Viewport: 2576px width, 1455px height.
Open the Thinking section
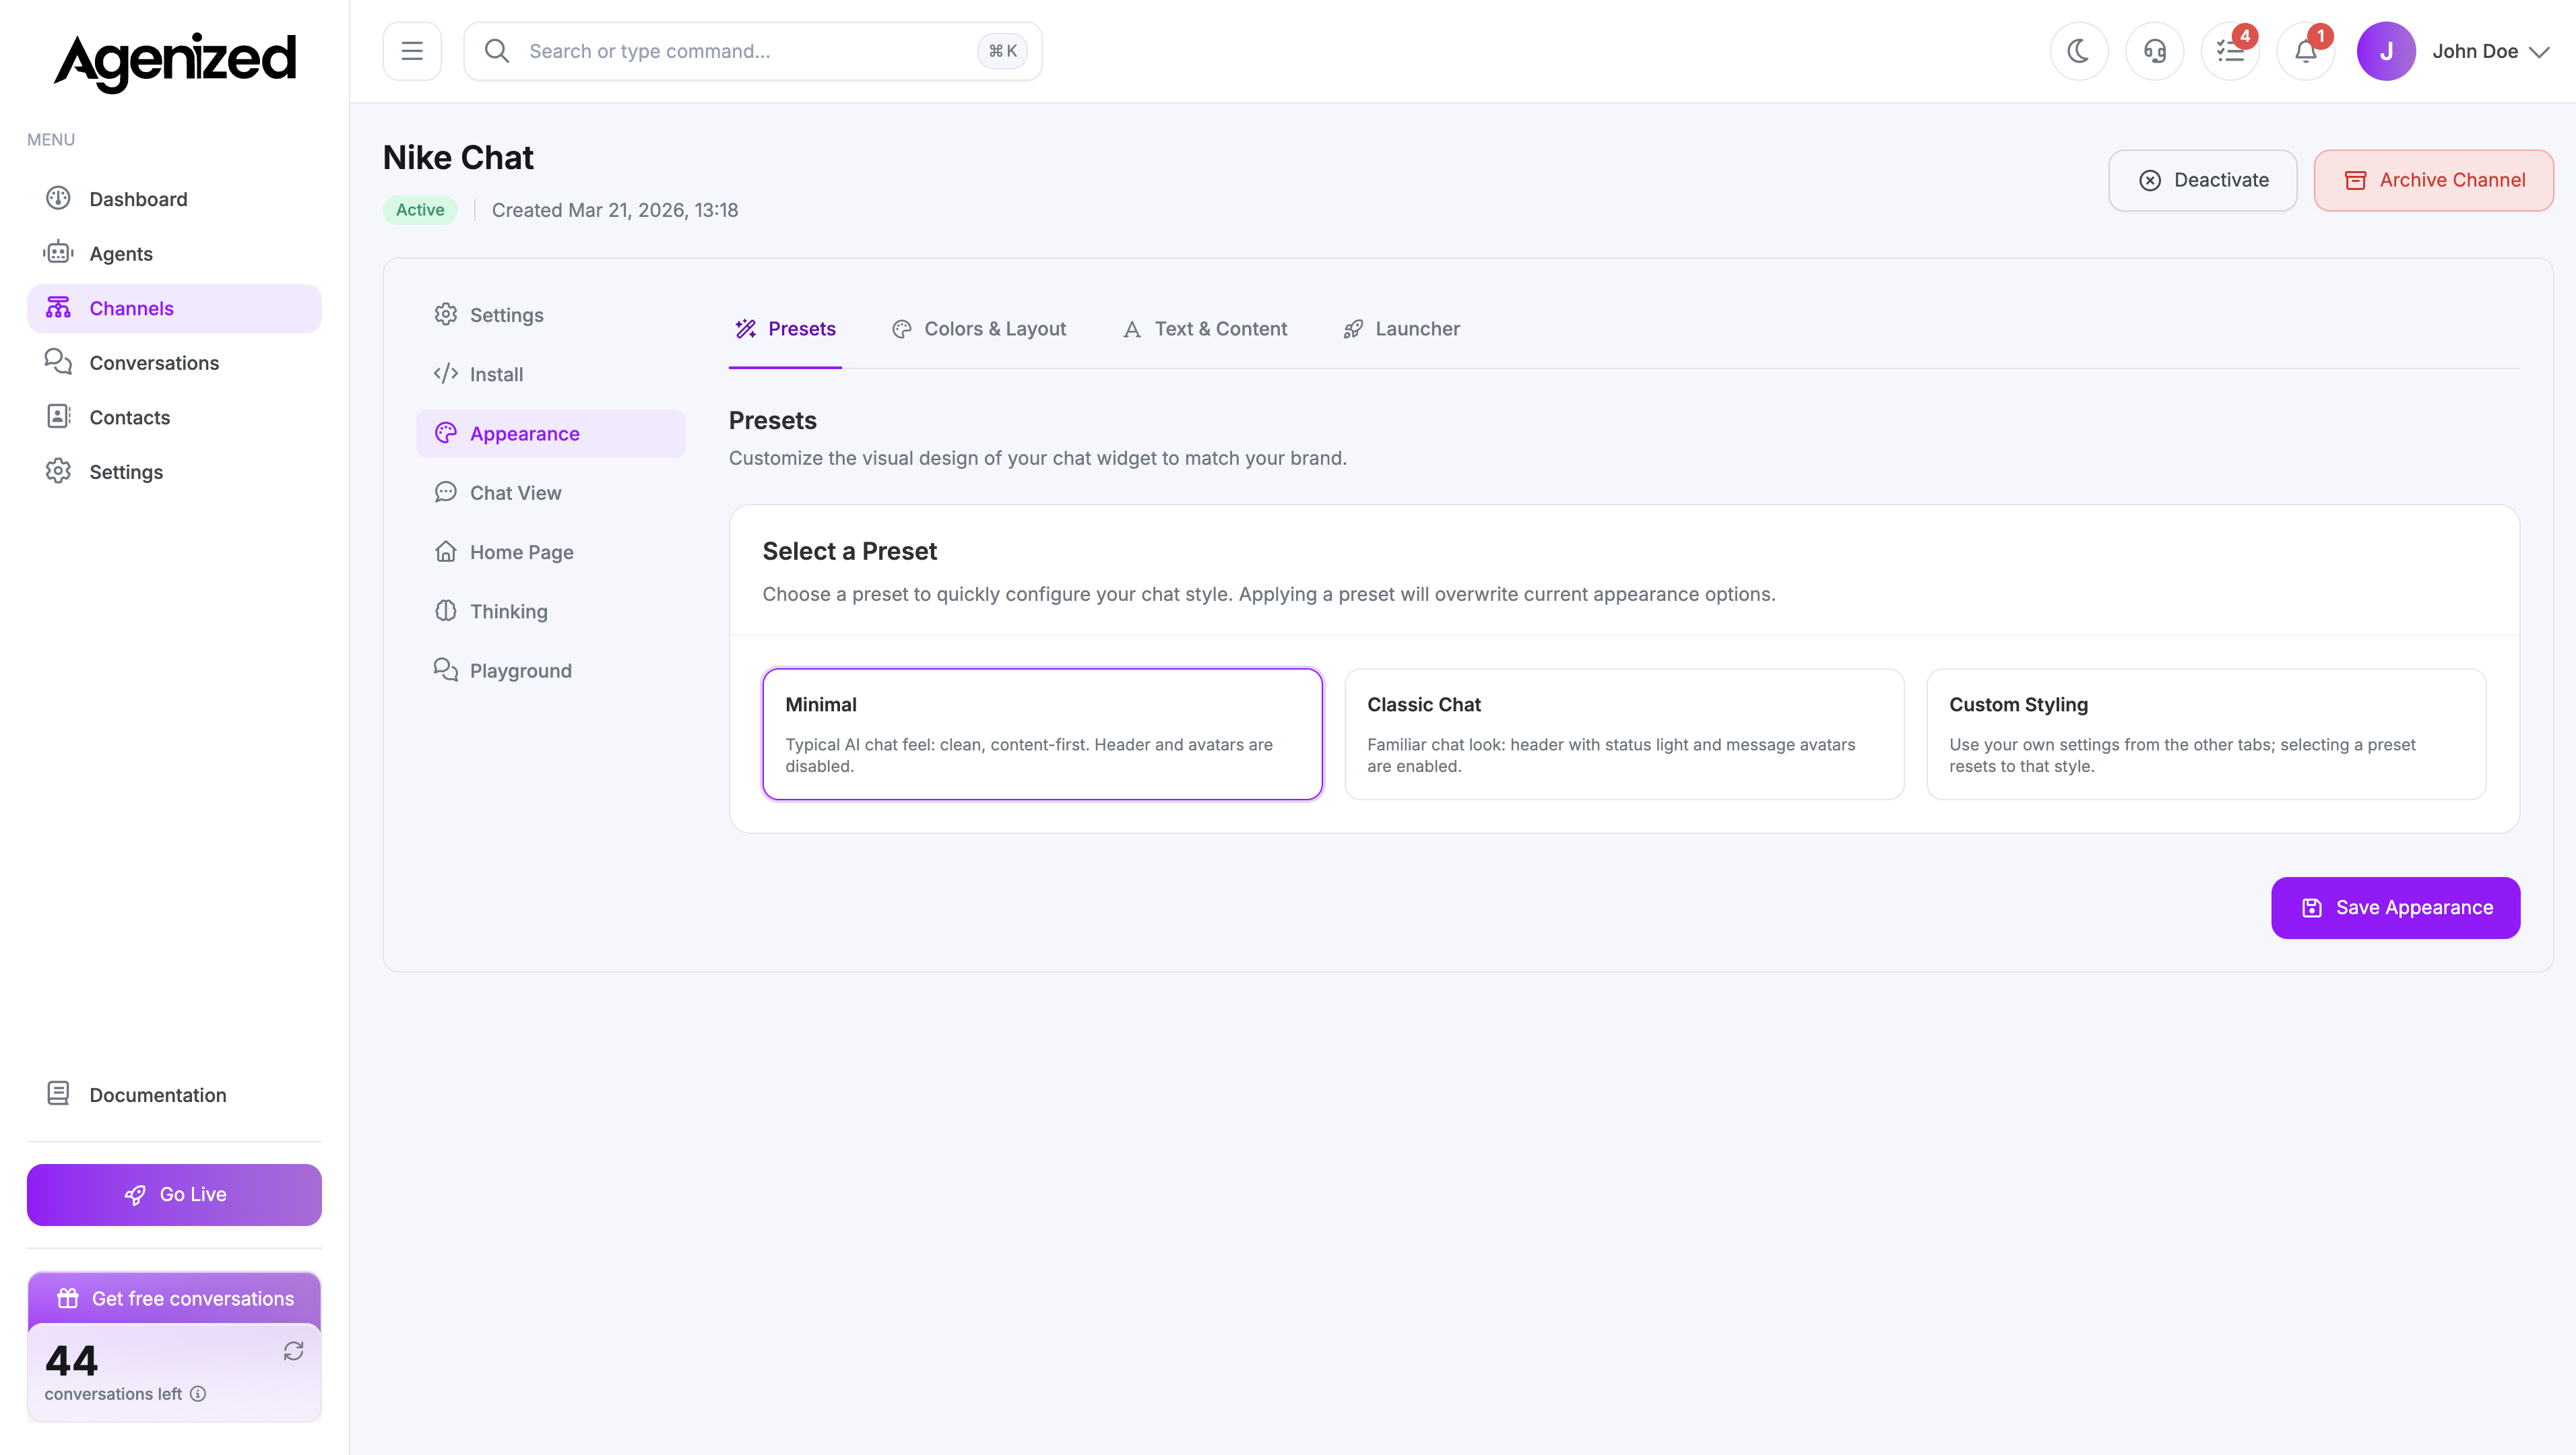(551, 611)
